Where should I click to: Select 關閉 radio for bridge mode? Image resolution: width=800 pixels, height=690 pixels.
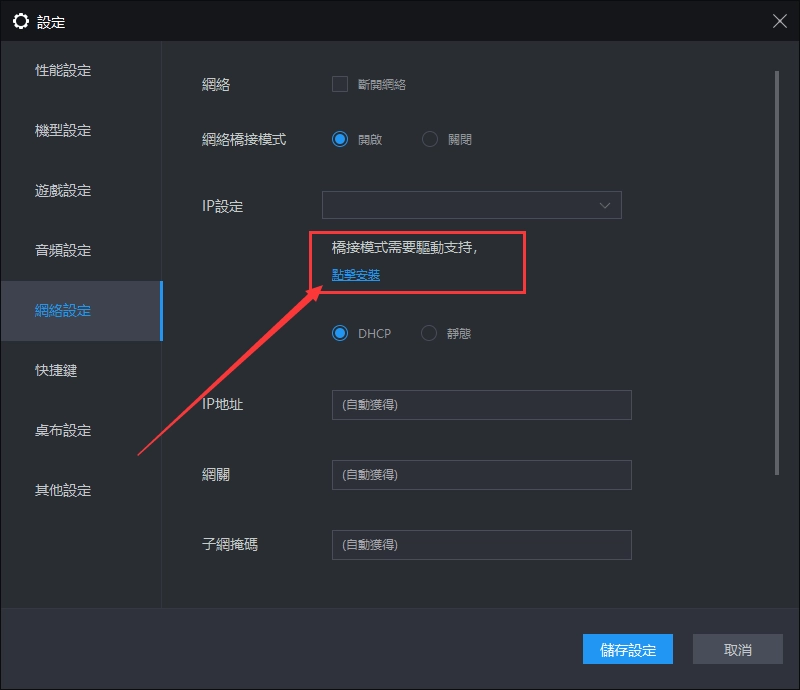430,139
